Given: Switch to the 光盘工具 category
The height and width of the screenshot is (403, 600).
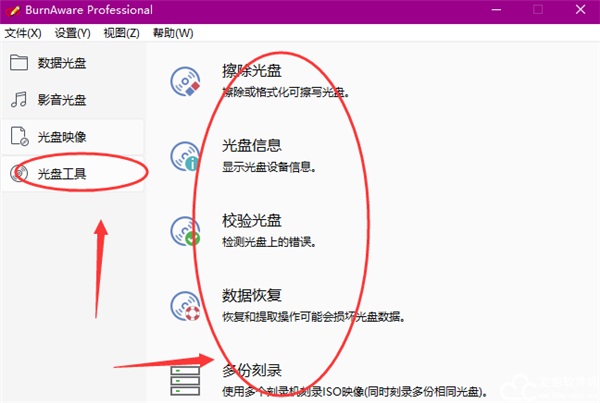Looking at the screenshot, I should (x=73, y=173).
